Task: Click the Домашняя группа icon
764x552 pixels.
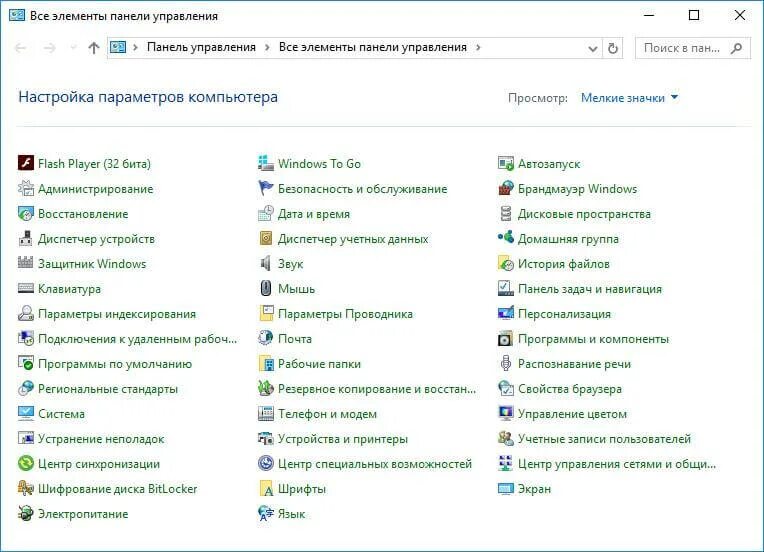Action: coord(506,238)
